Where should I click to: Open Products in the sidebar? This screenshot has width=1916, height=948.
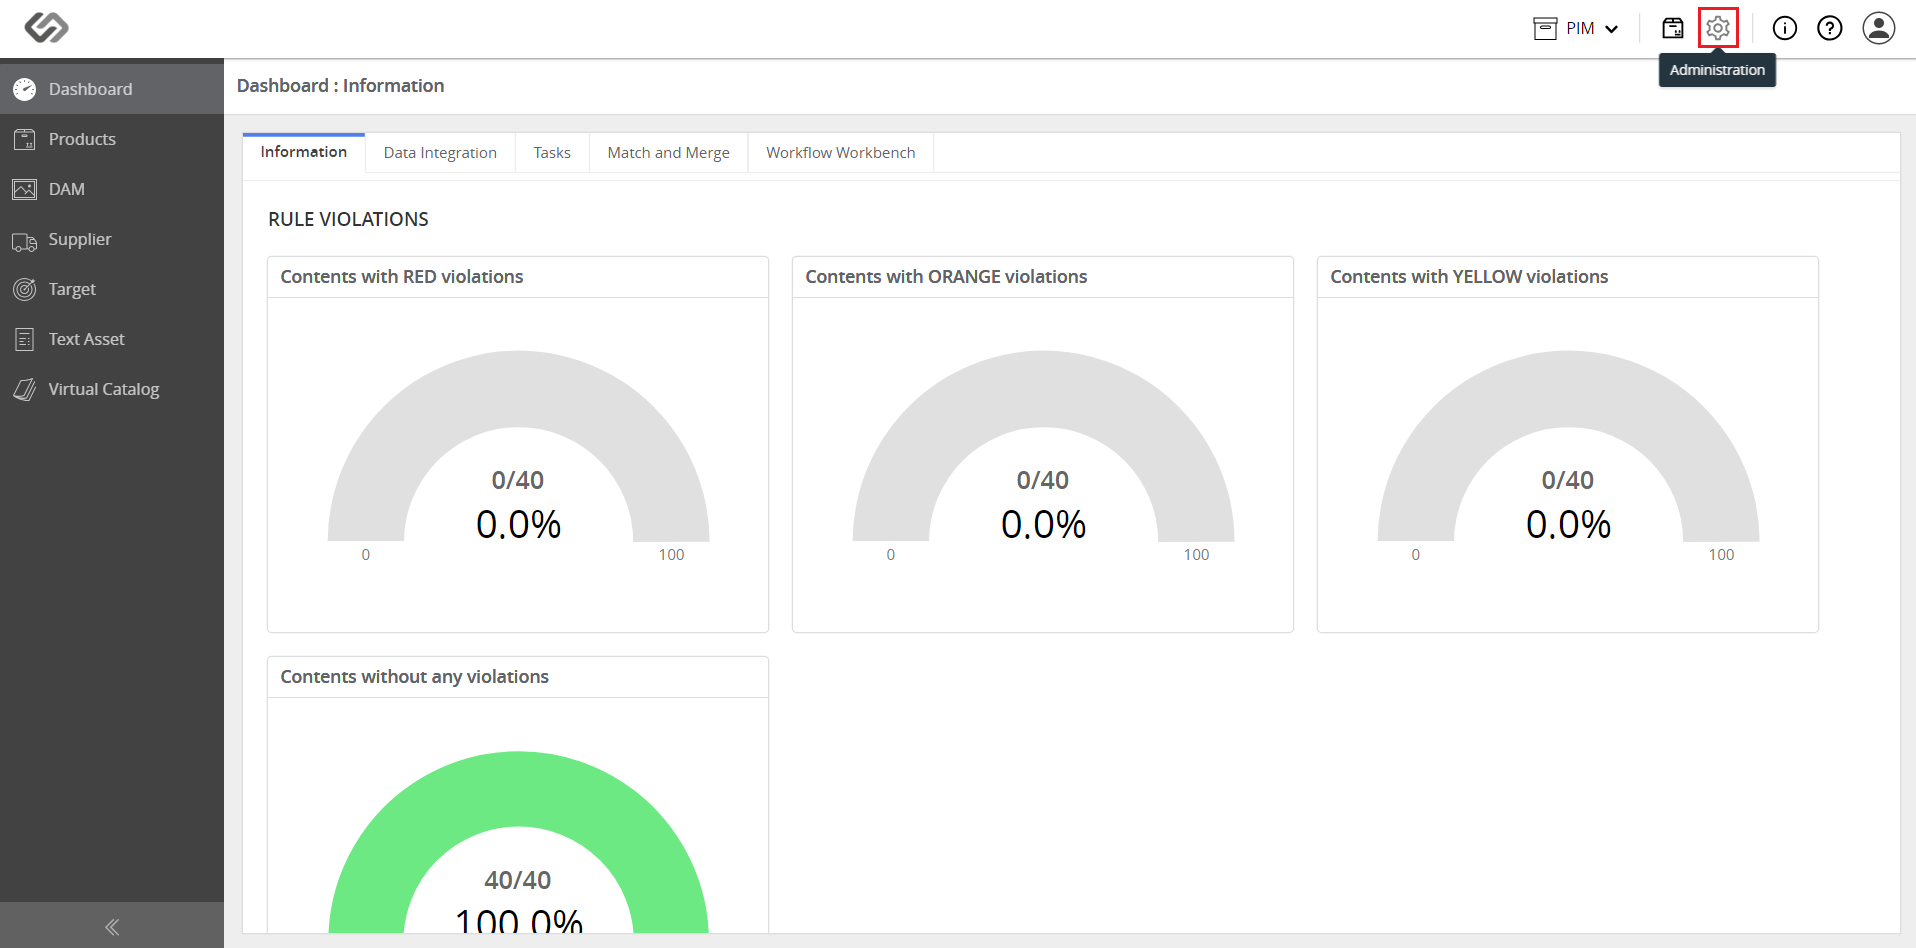click(112, 139)
